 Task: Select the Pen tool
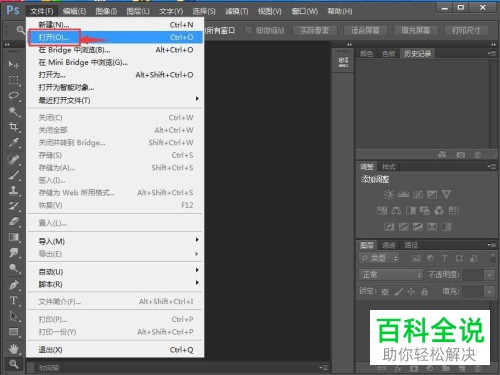[14, 285]
